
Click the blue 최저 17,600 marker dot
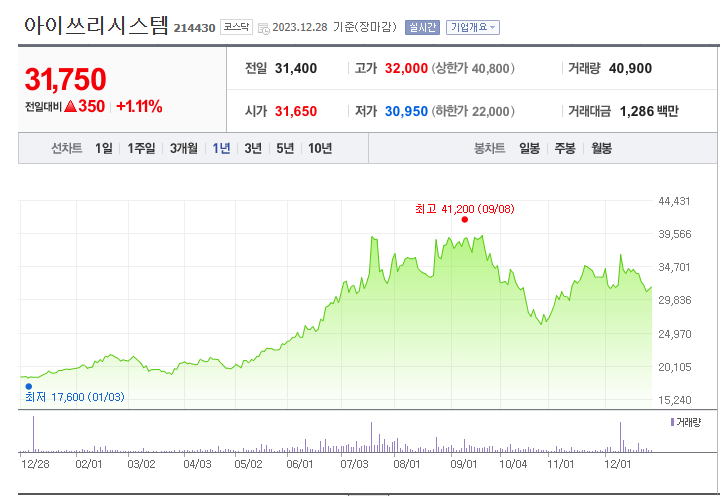point(29,386)
